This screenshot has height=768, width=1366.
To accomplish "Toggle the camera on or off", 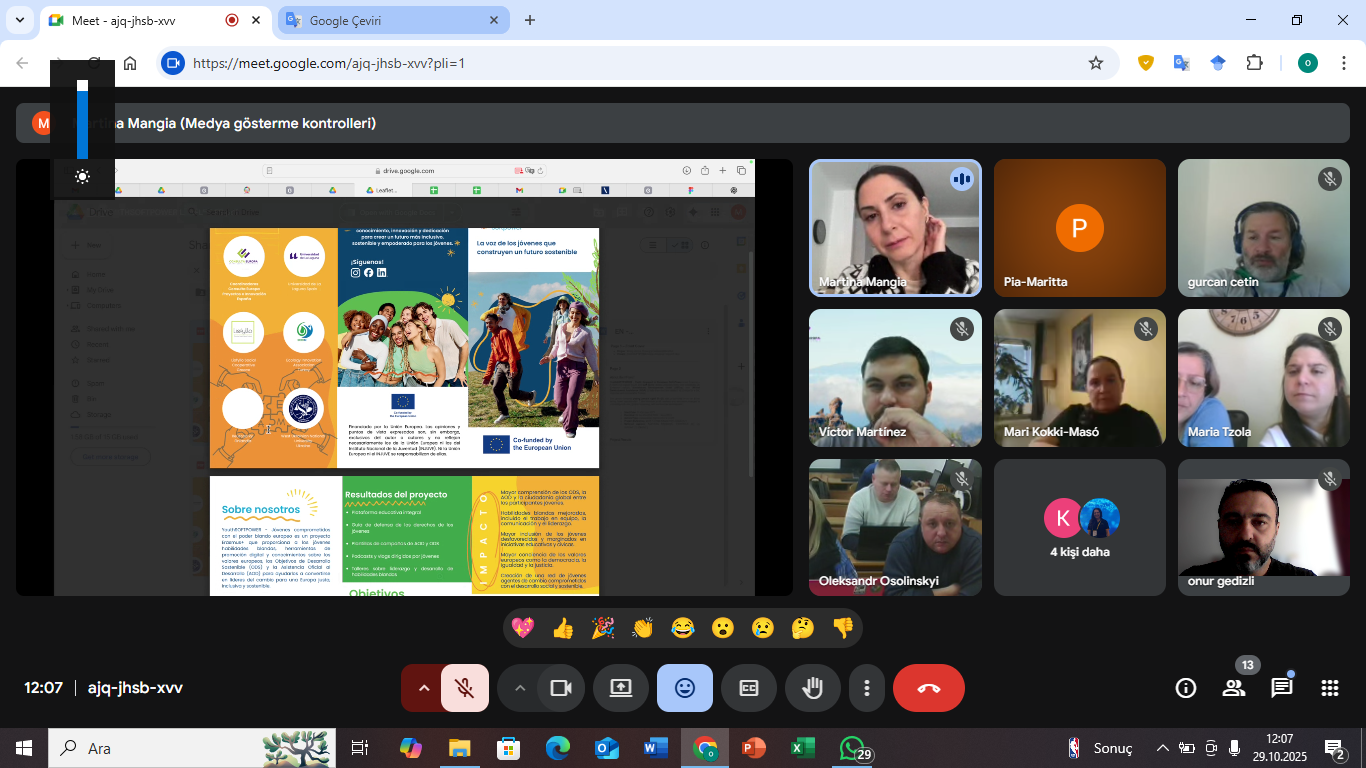I will 560,688.
